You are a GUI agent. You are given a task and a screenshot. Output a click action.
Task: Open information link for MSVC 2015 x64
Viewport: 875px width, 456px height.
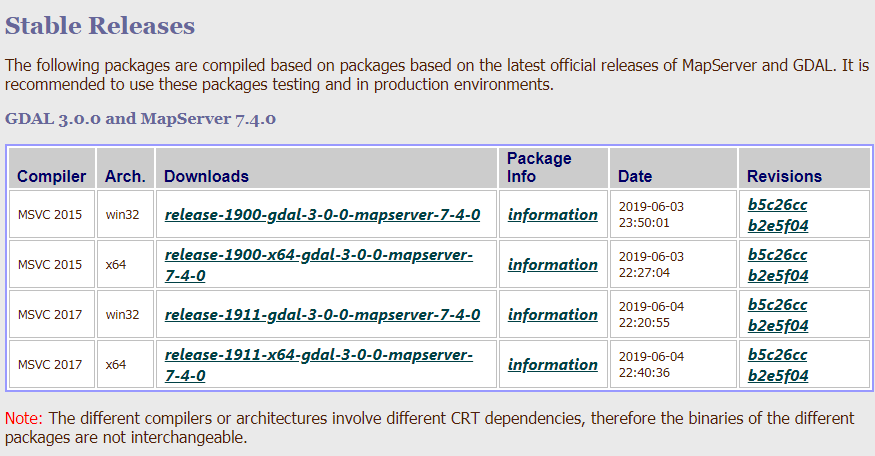point(552,265)
